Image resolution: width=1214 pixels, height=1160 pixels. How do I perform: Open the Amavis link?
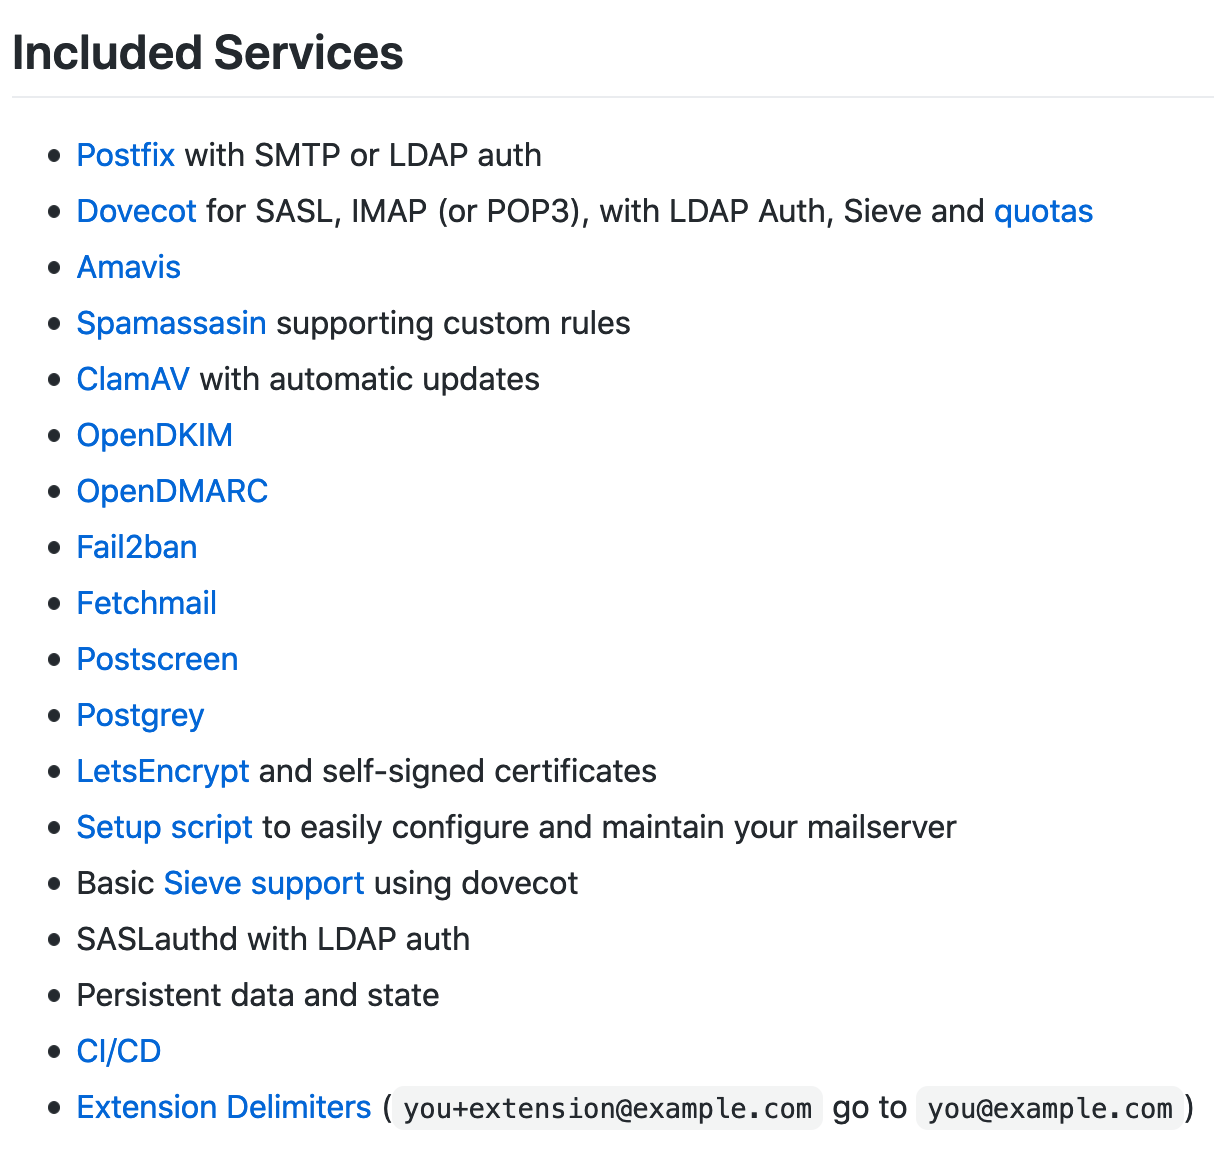coord(129,267)
